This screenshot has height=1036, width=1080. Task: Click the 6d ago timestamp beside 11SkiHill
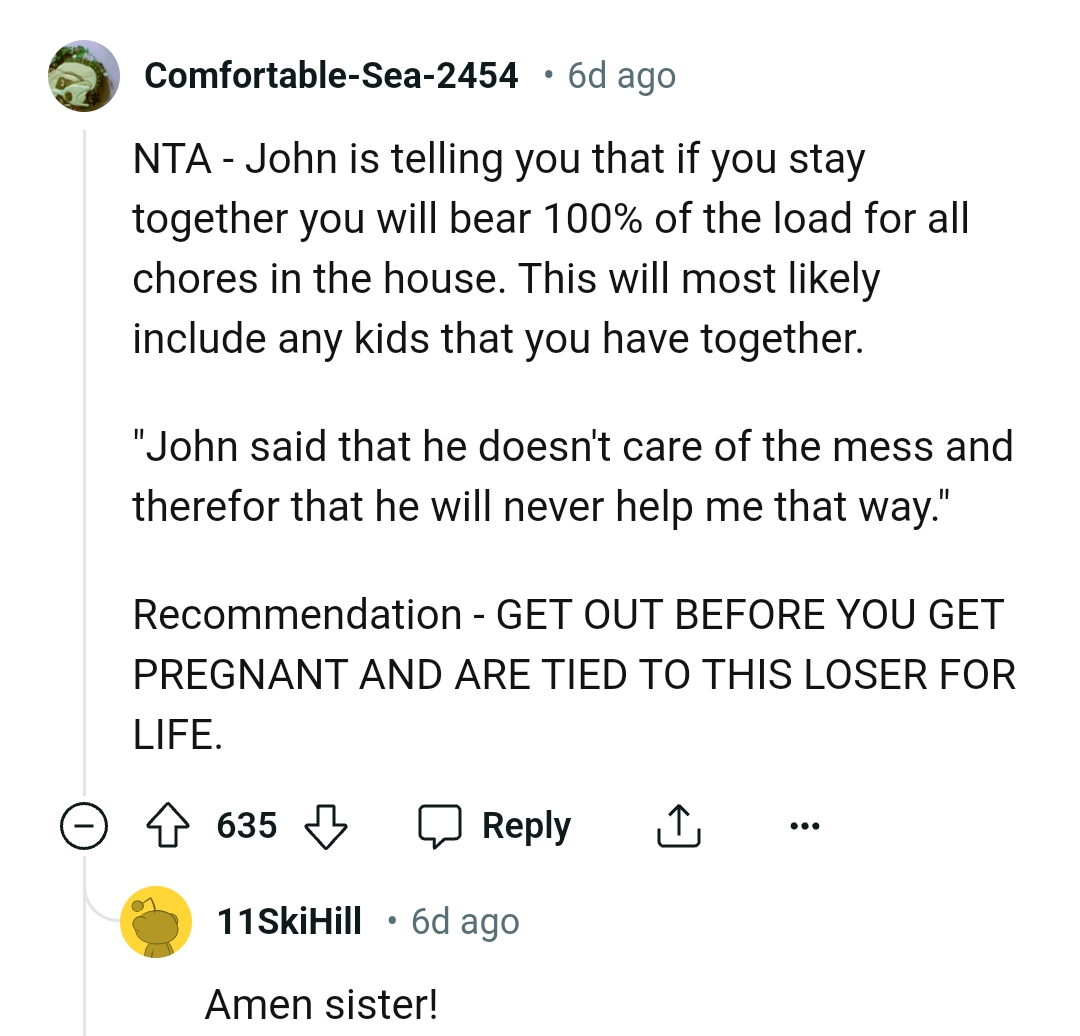coord(464,922)
